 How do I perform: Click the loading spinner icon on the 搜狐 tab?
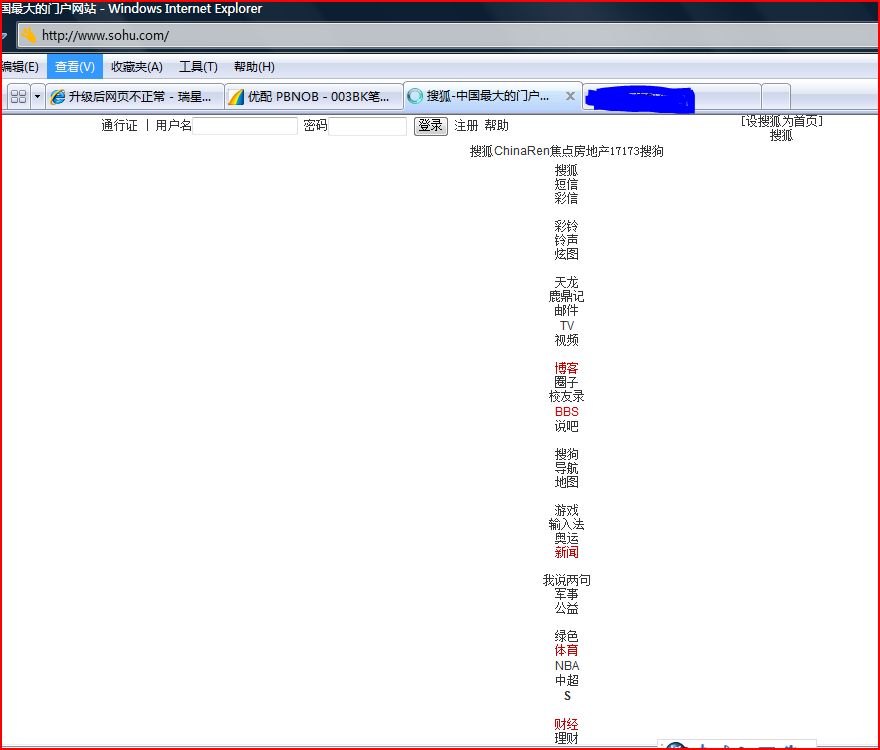pyautogui.click(x=415, y=96)
